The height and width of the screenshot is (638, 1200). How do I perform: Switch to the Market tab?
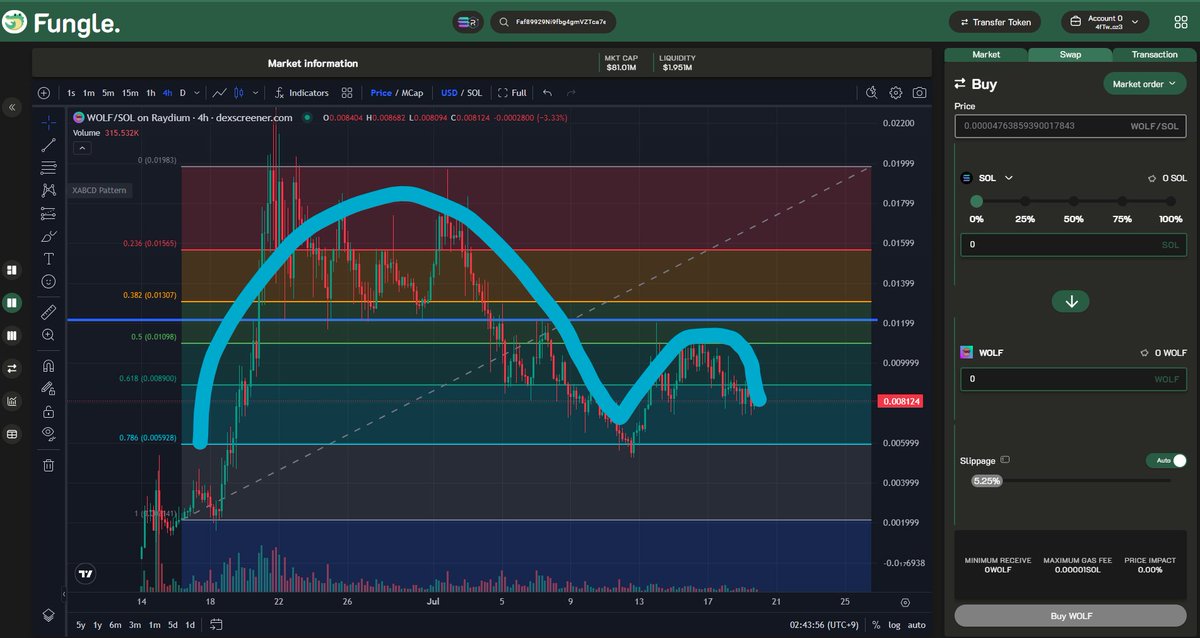click(x=986, y=54)
